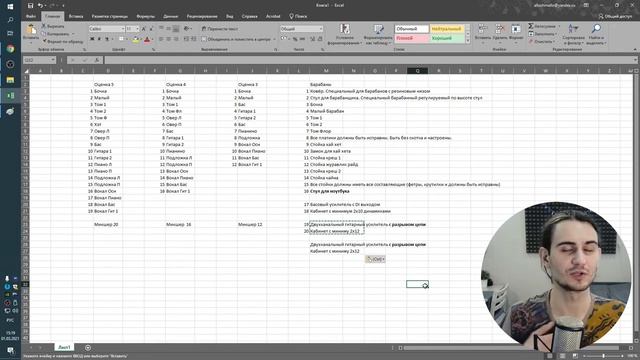Viewport: 640px width, 360px height.
Task: Open the Merge and Center dropdown arrow
Action: coord(274,39)
